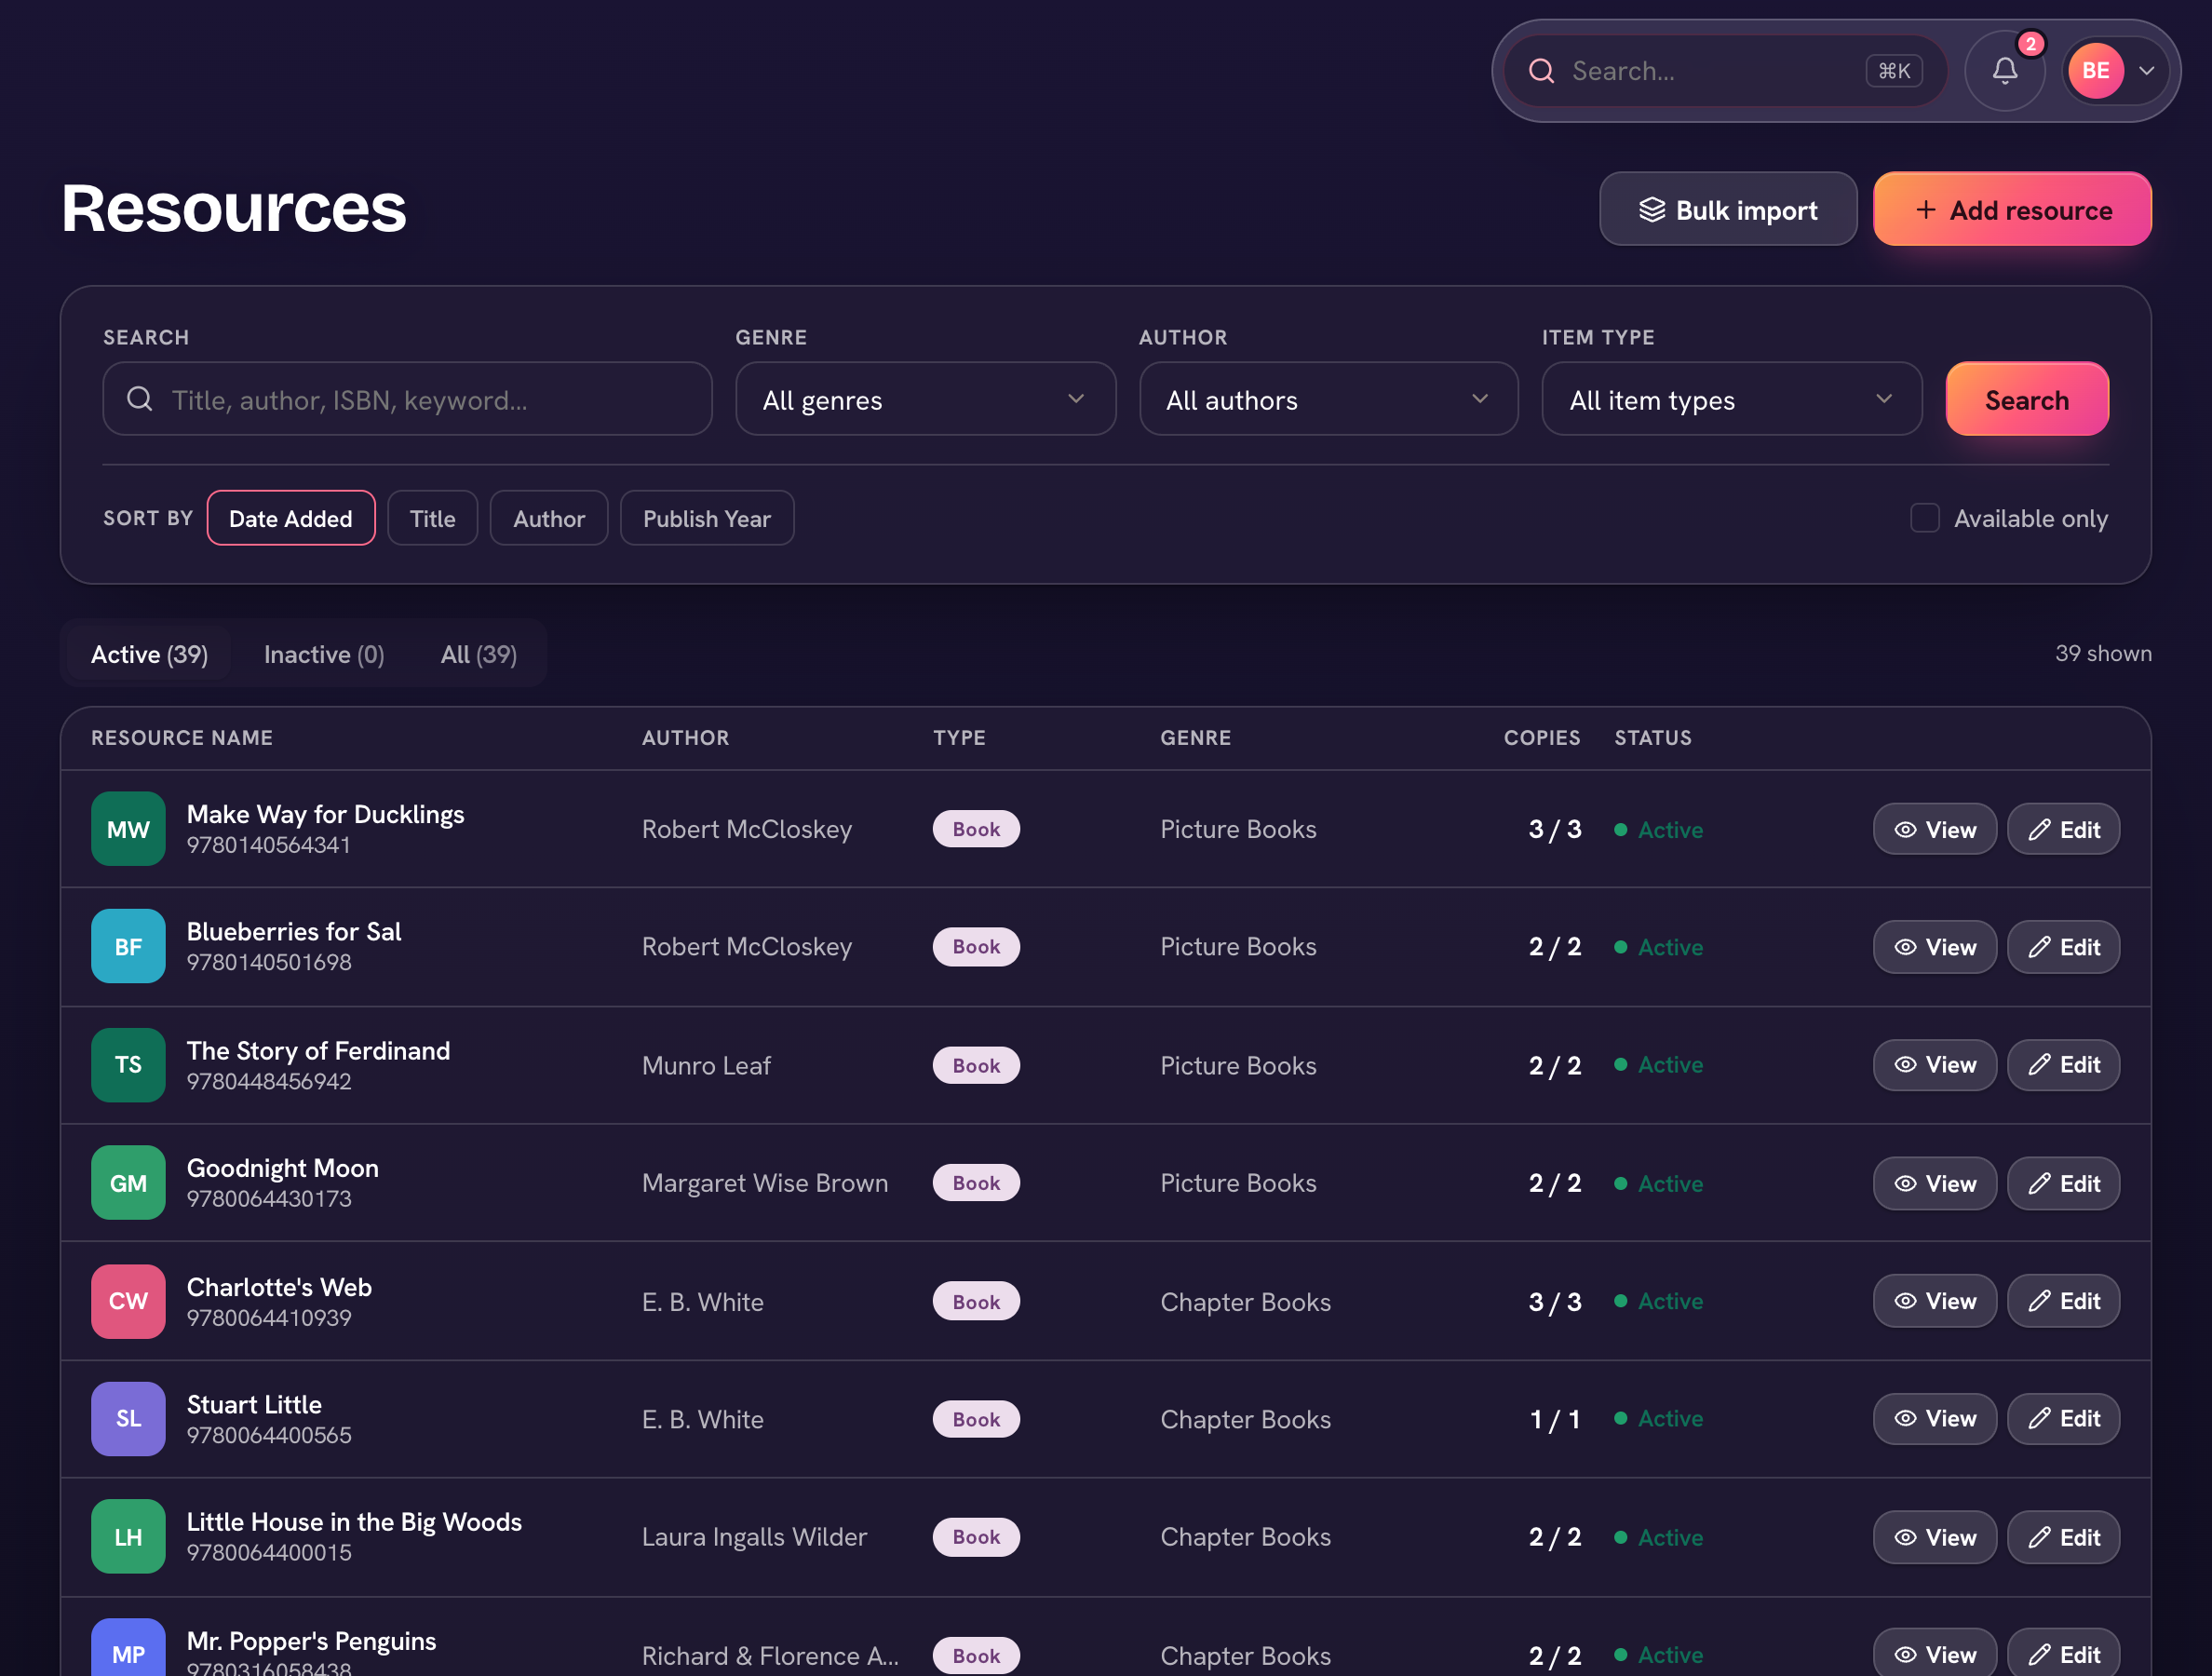Click author Munro Leaf

[706, 1065]
